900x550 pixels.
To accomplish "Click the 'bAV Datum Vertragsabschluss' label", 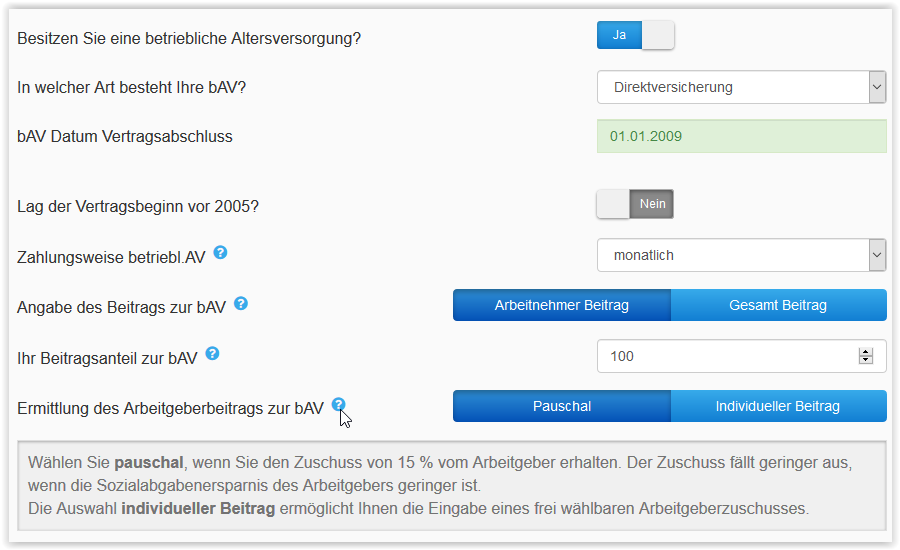I will point(125,136).
